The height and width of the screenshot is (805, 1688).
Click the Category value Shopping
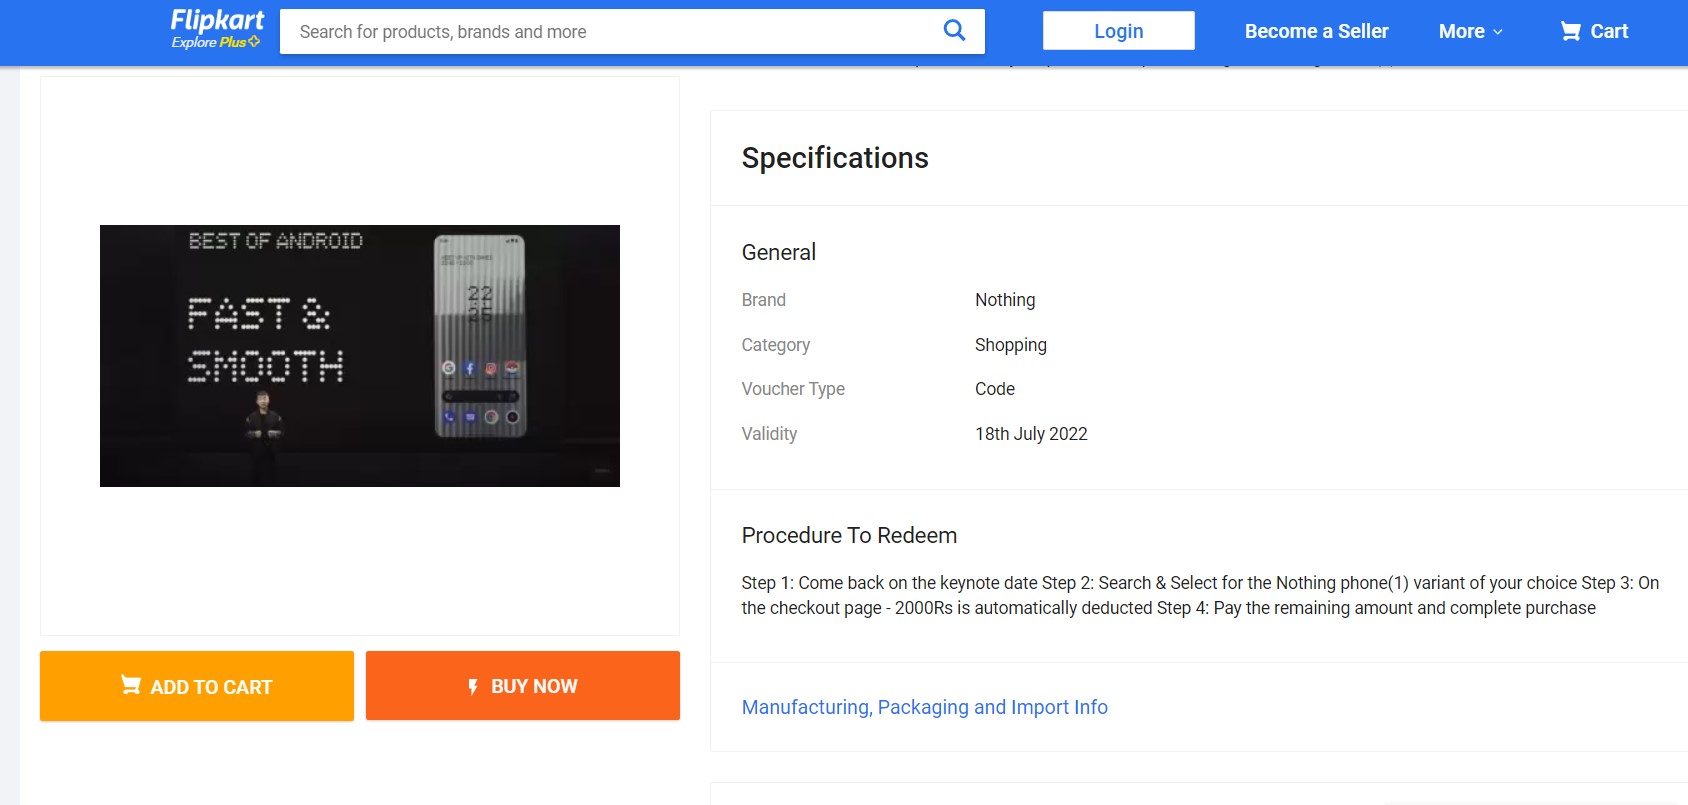(x=1011, y=345)
